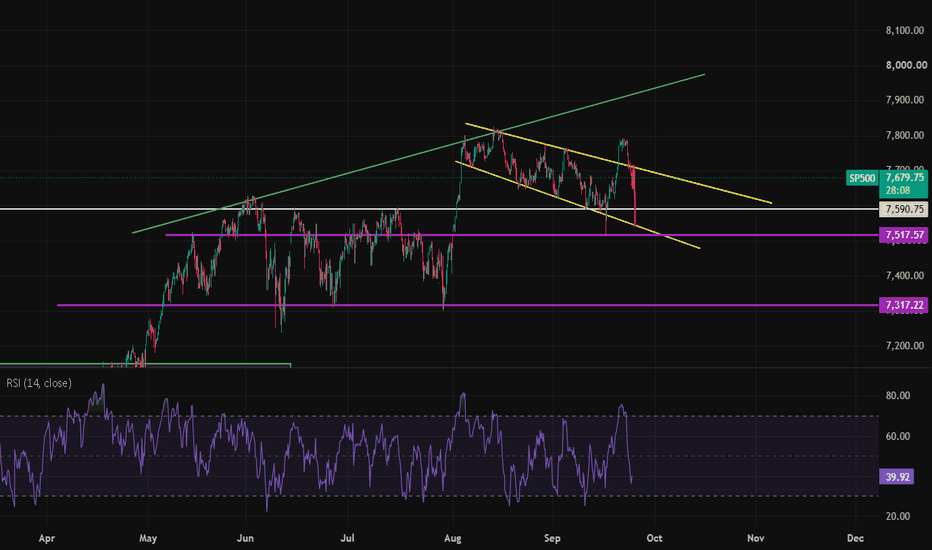Select the 7,317.22 purple level label
The image size is (932, 550).
[903, 305]
